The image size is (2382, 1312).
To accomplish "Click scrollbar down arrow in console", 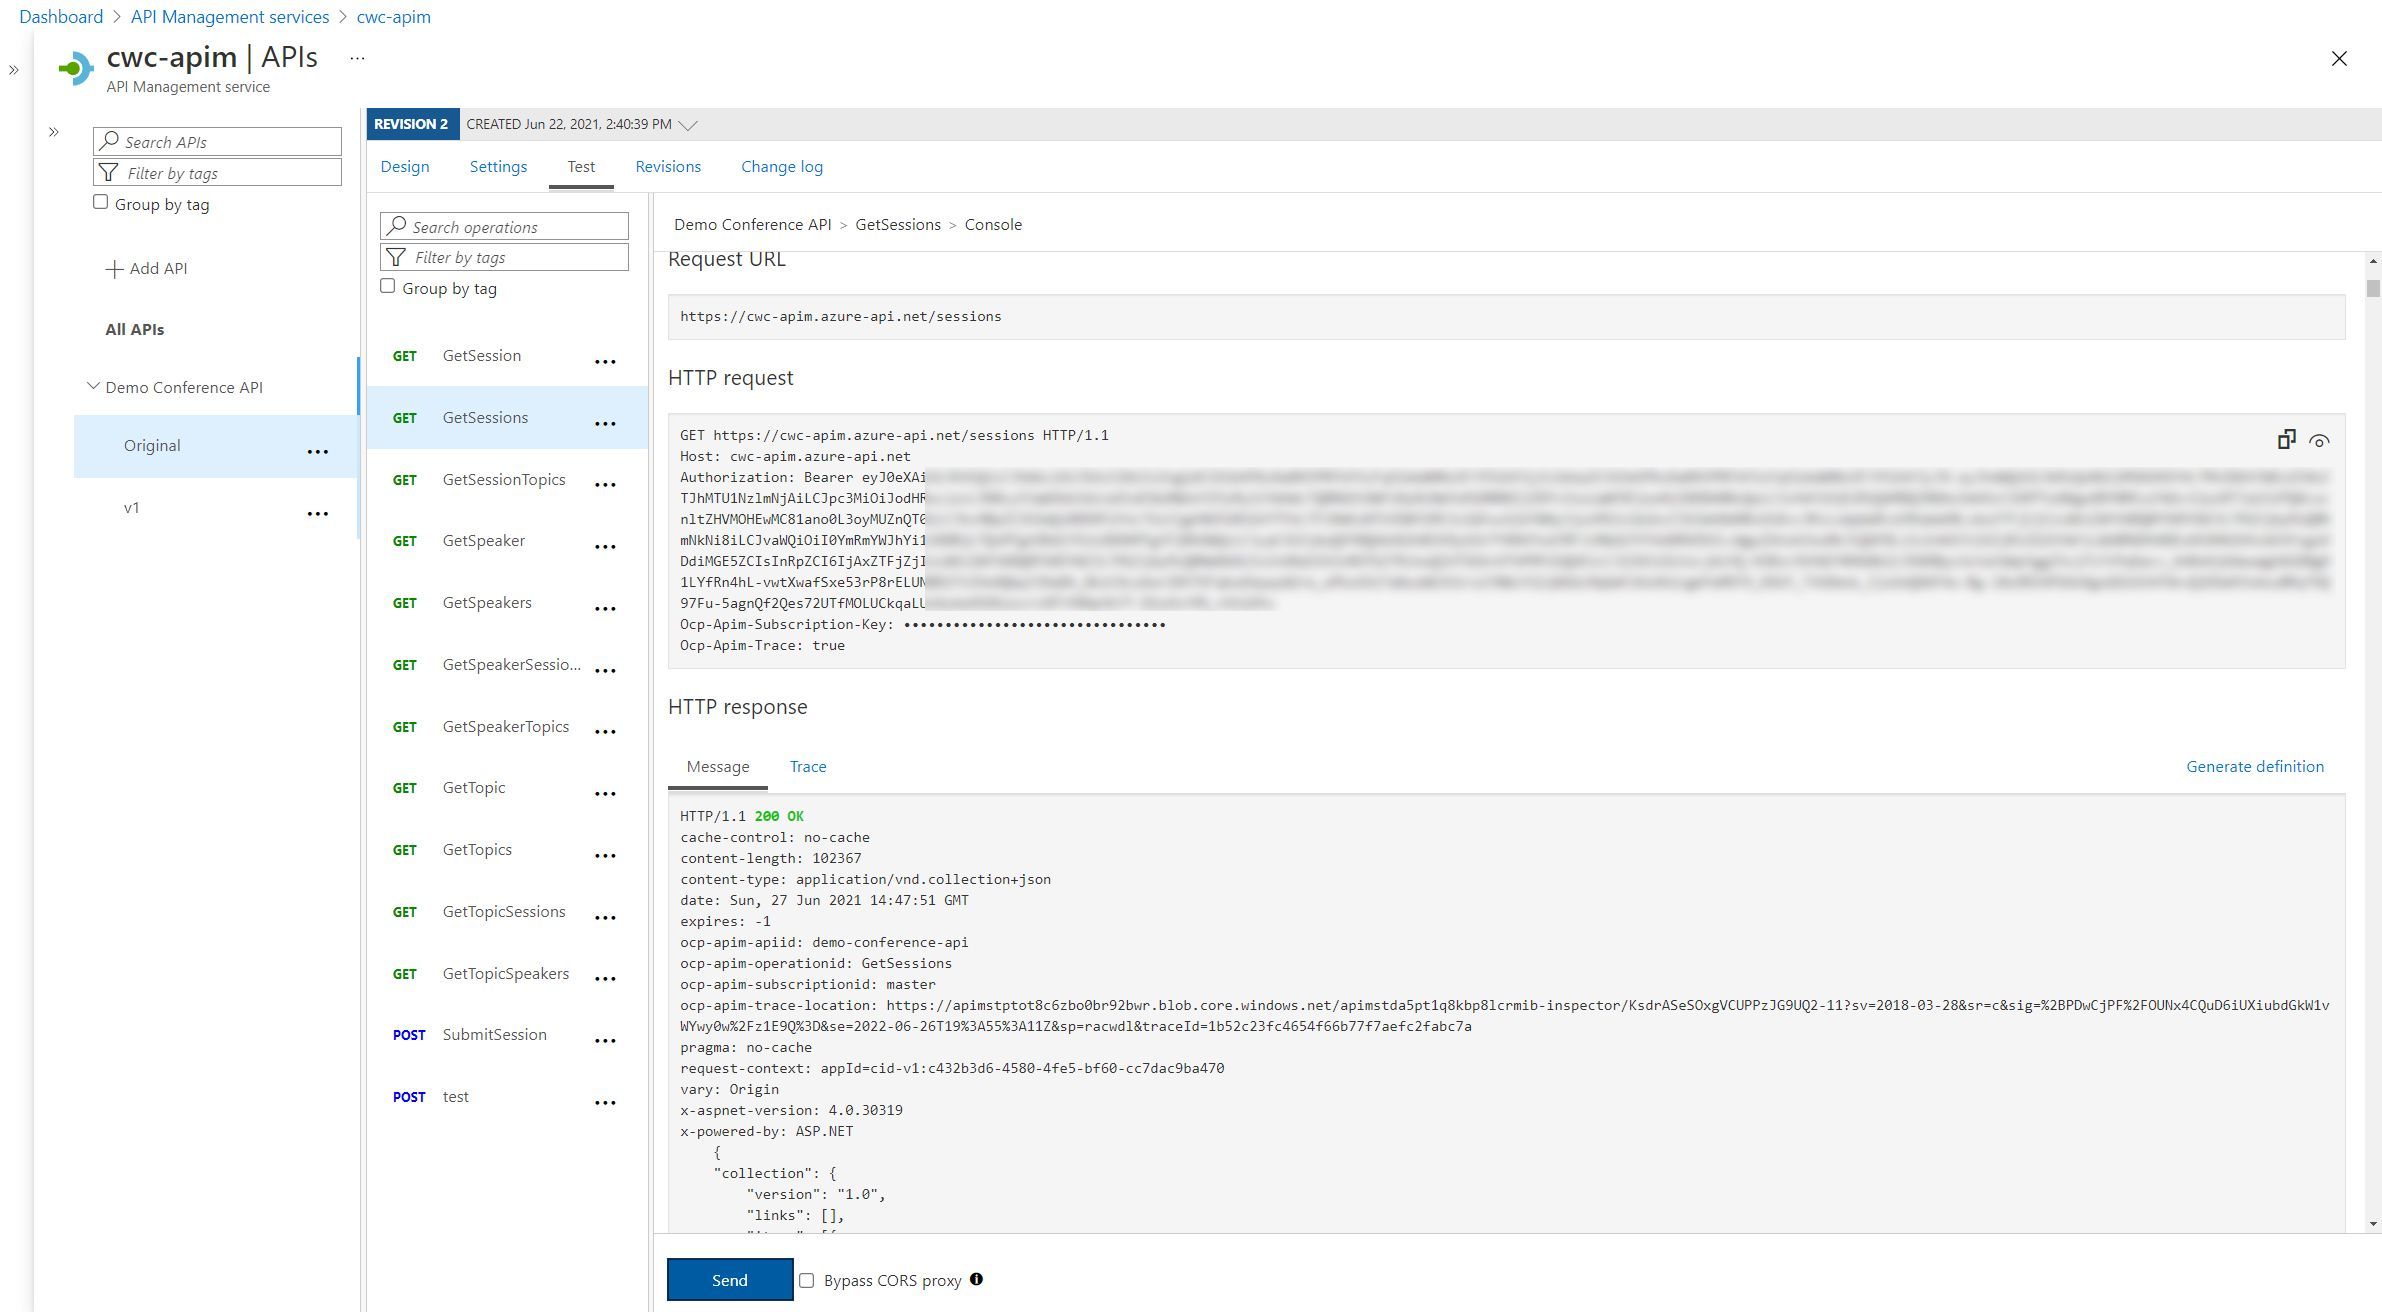I will click(x=2373, y=1224).
